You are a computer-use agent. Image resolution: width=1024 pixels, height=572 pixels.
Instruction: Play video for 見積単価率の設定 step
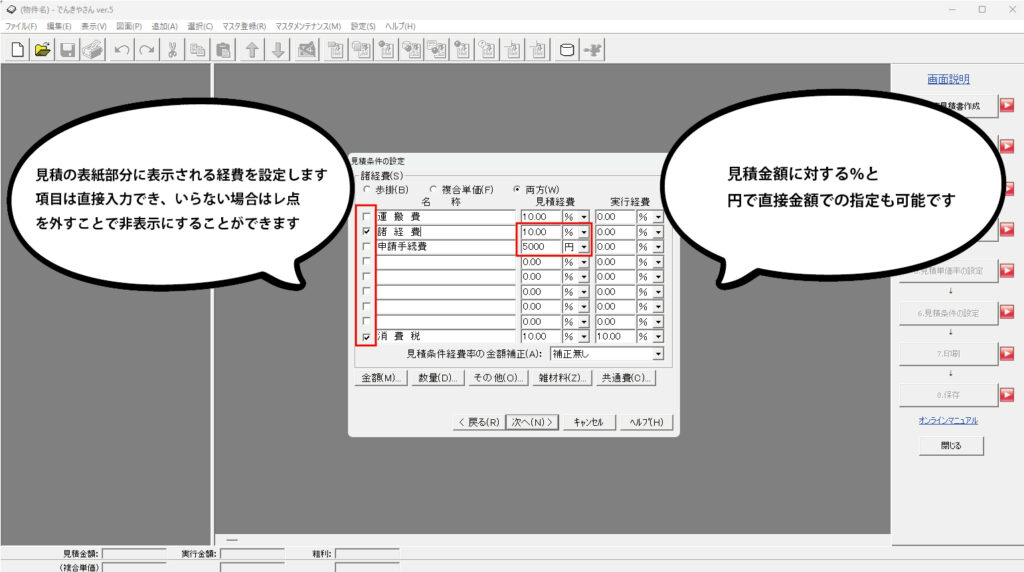pos(1007,270)
